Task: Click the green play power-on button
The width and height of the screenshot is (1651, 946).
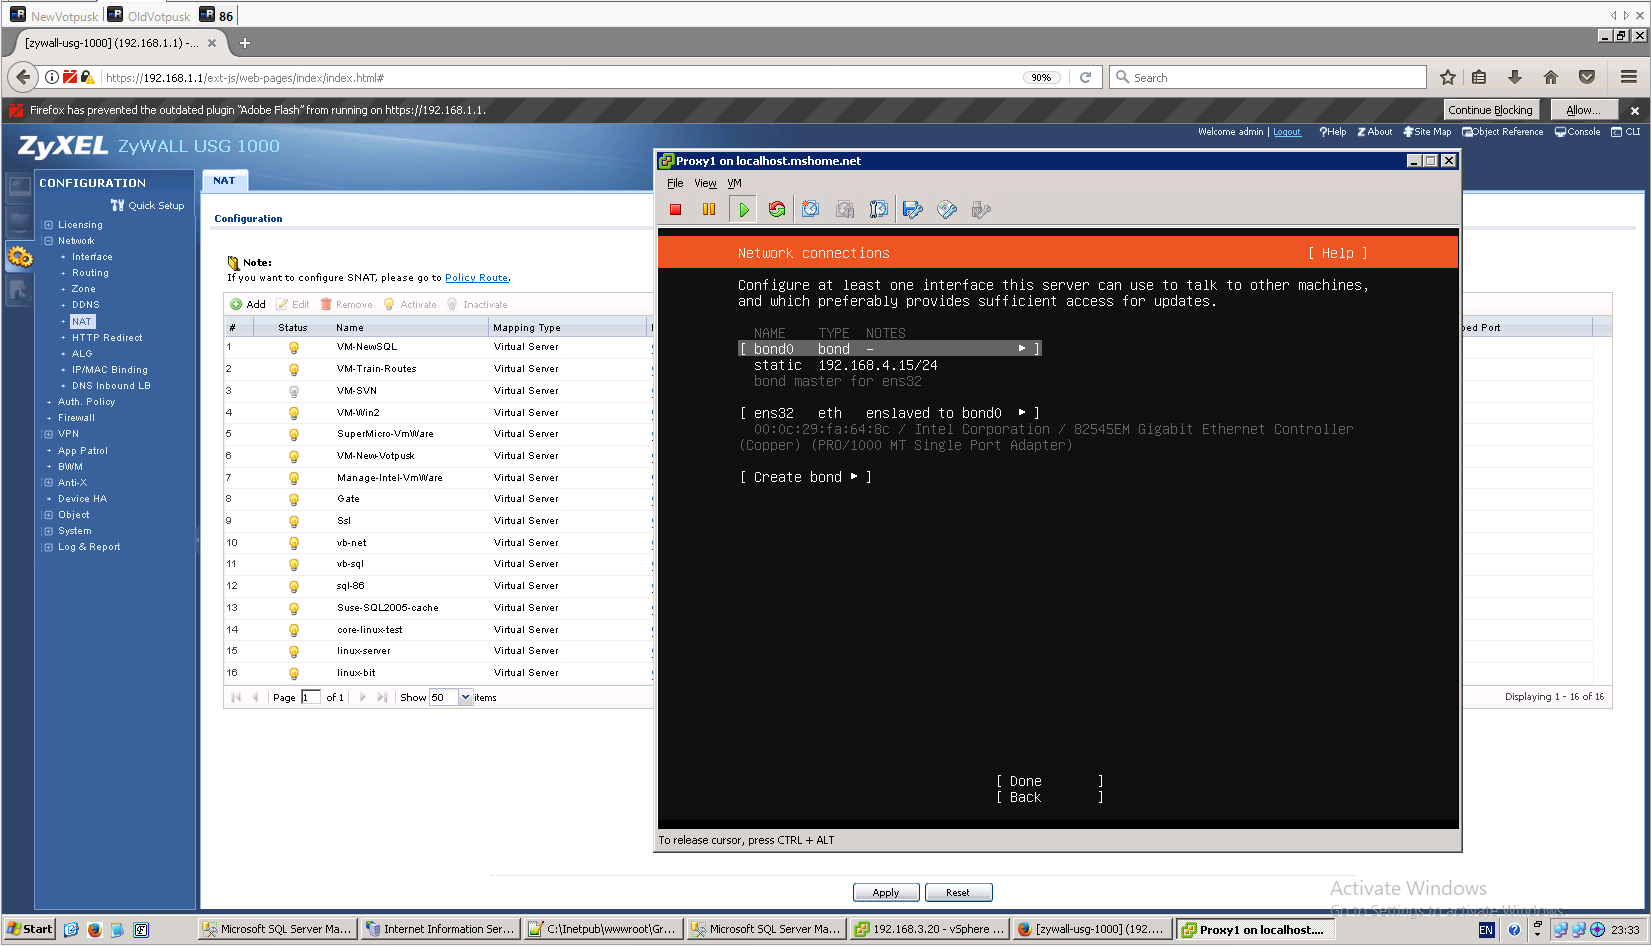Action: click(743, 209)
